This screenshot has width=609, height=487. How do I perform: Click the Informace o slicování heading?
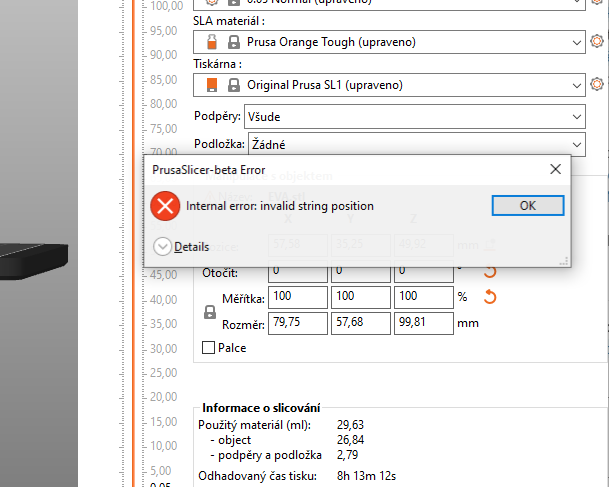coord(261,408)
